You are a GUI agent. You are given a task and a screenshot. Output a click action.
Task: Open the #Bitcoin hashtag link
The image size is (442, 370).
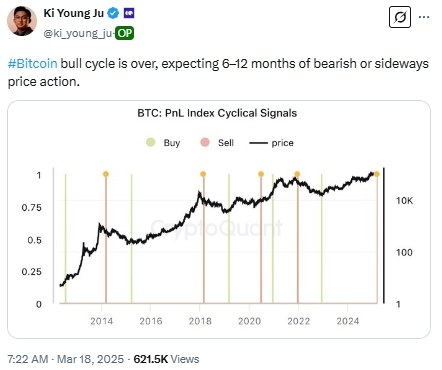pyautogui.click(x=32, y=63)
